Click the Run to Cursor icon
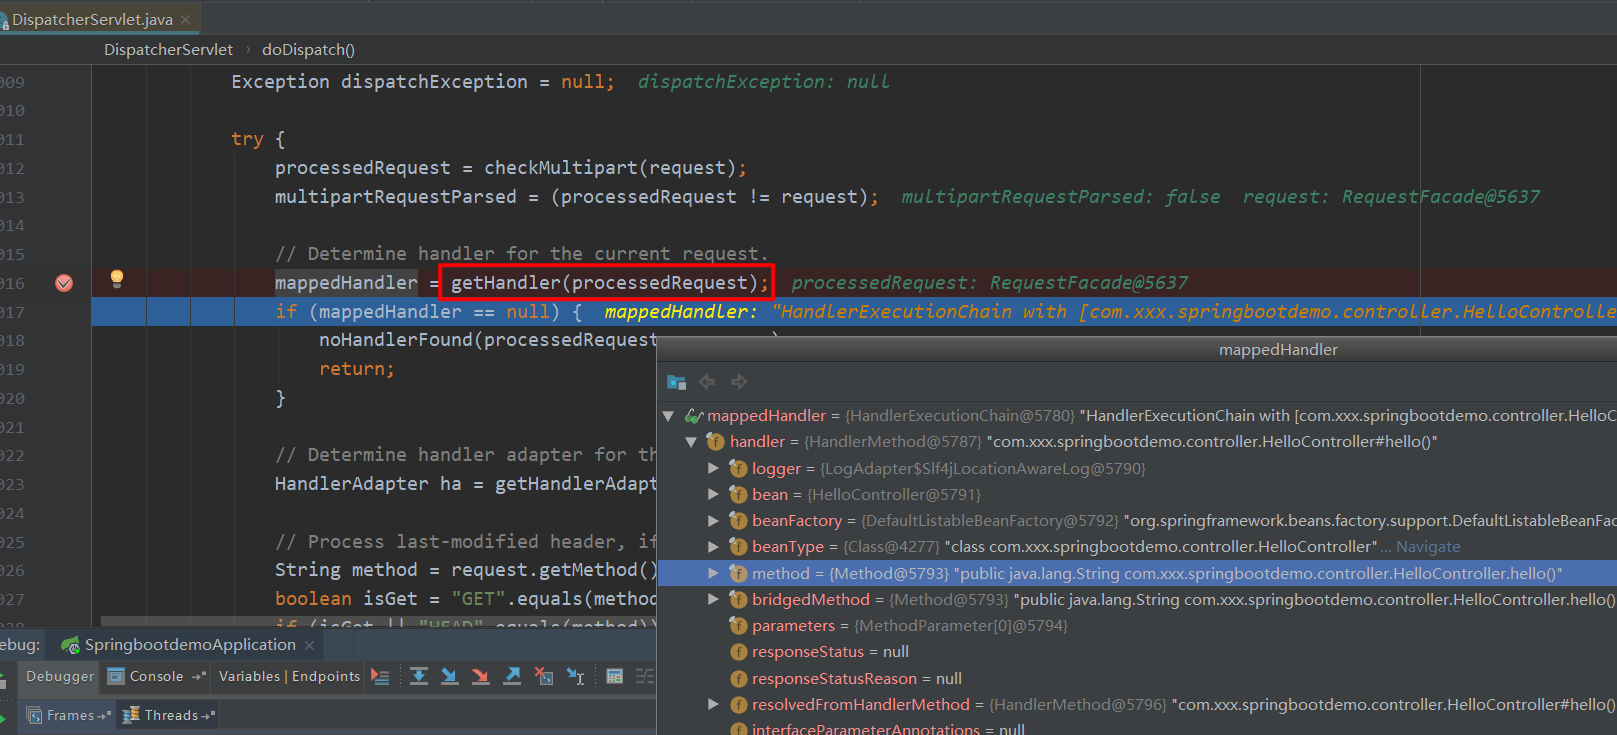The width and height of the screenshot is (1617, 735). point(575,677)
